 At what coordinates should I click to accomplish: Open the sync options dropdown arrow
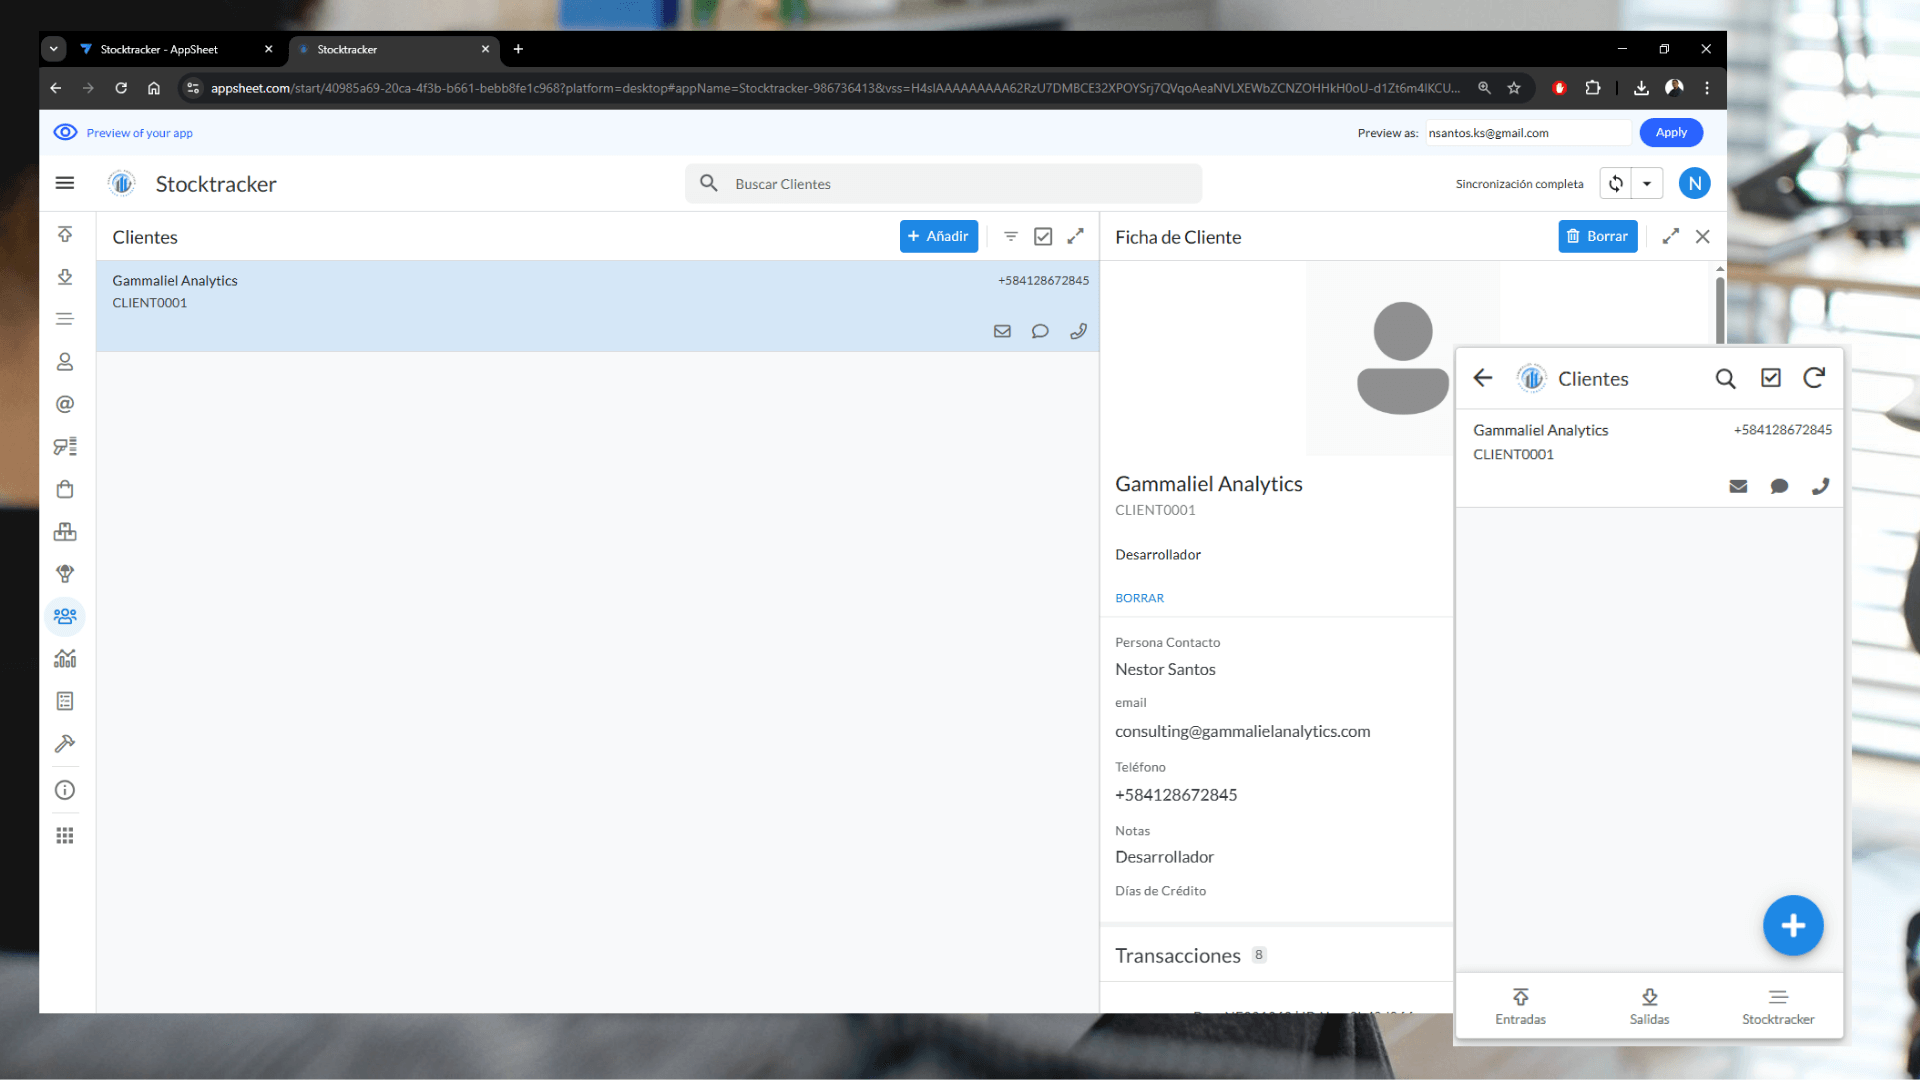(x=1647, y=184)
